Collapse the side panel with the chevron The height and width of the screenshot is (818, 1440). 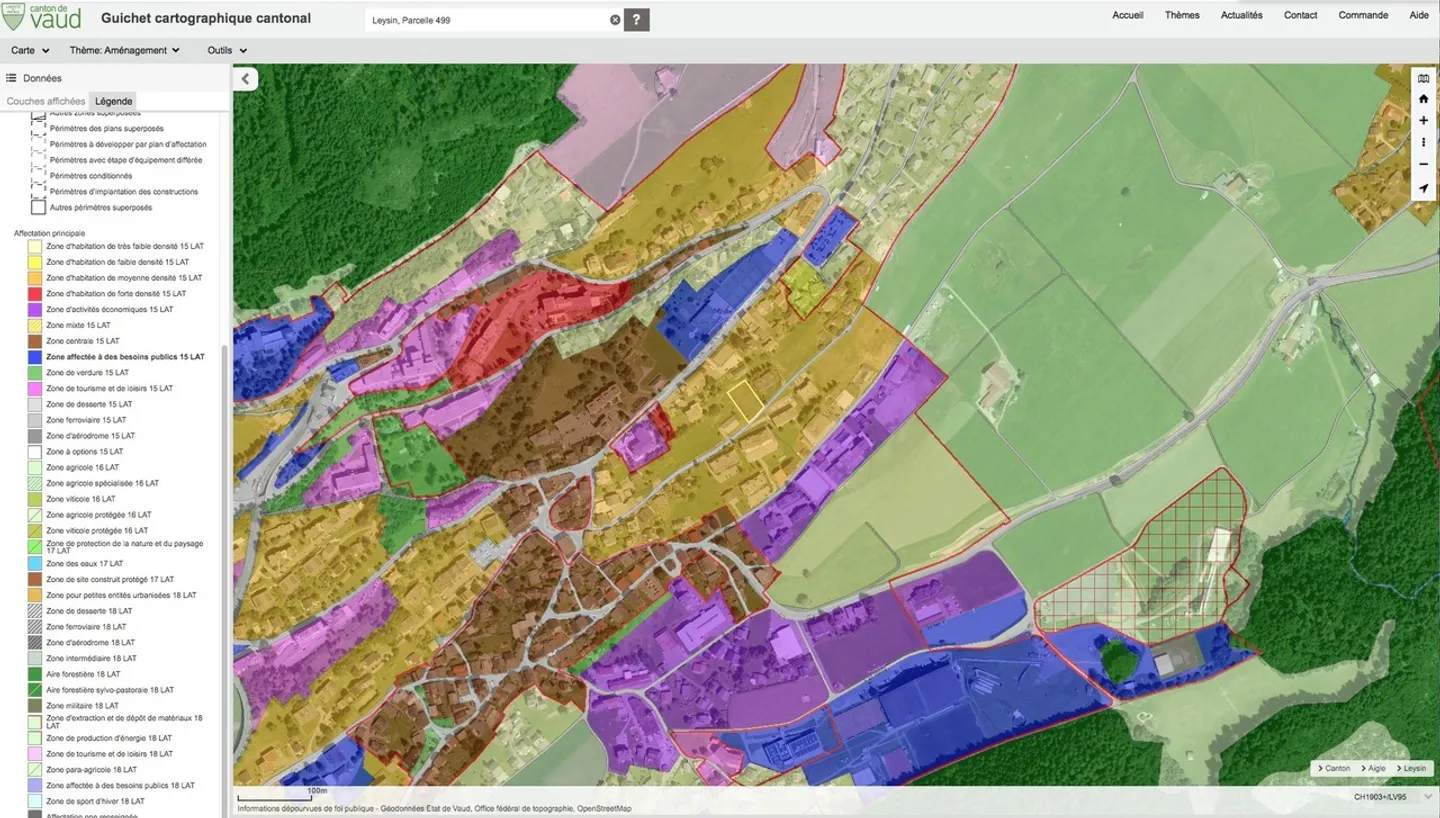coord(245,78)
